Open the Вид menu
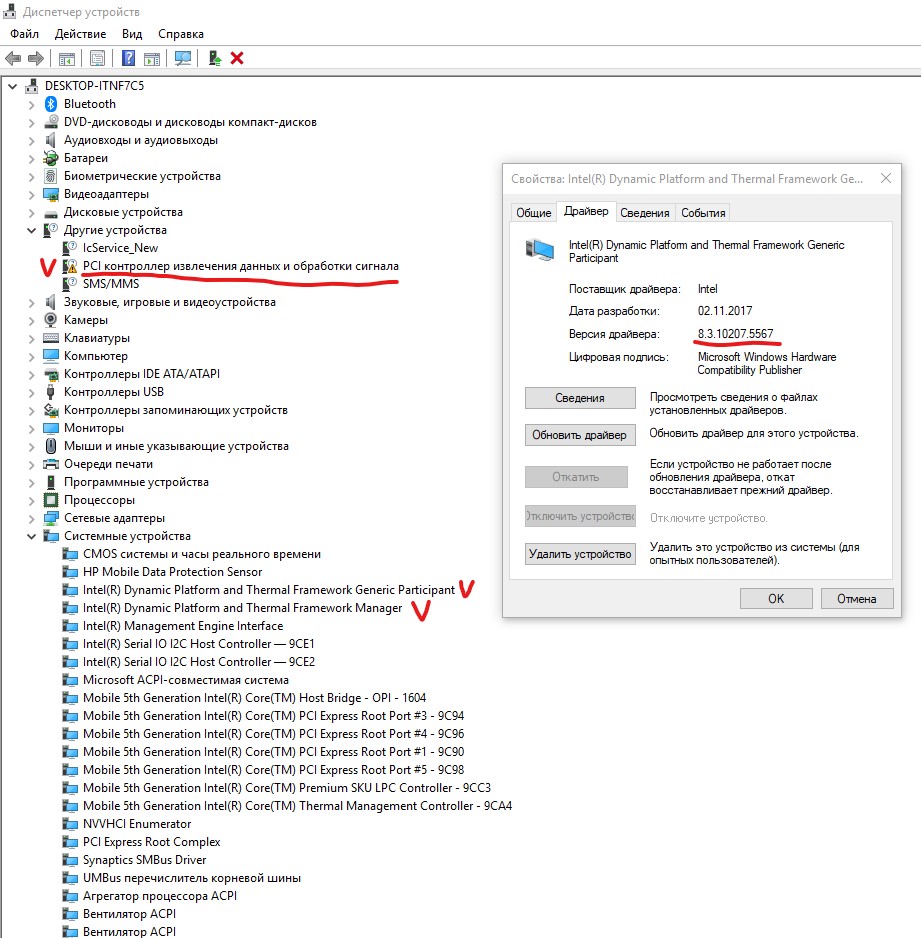The height and width of the screenshot is (938, 921). click(132, 34)
